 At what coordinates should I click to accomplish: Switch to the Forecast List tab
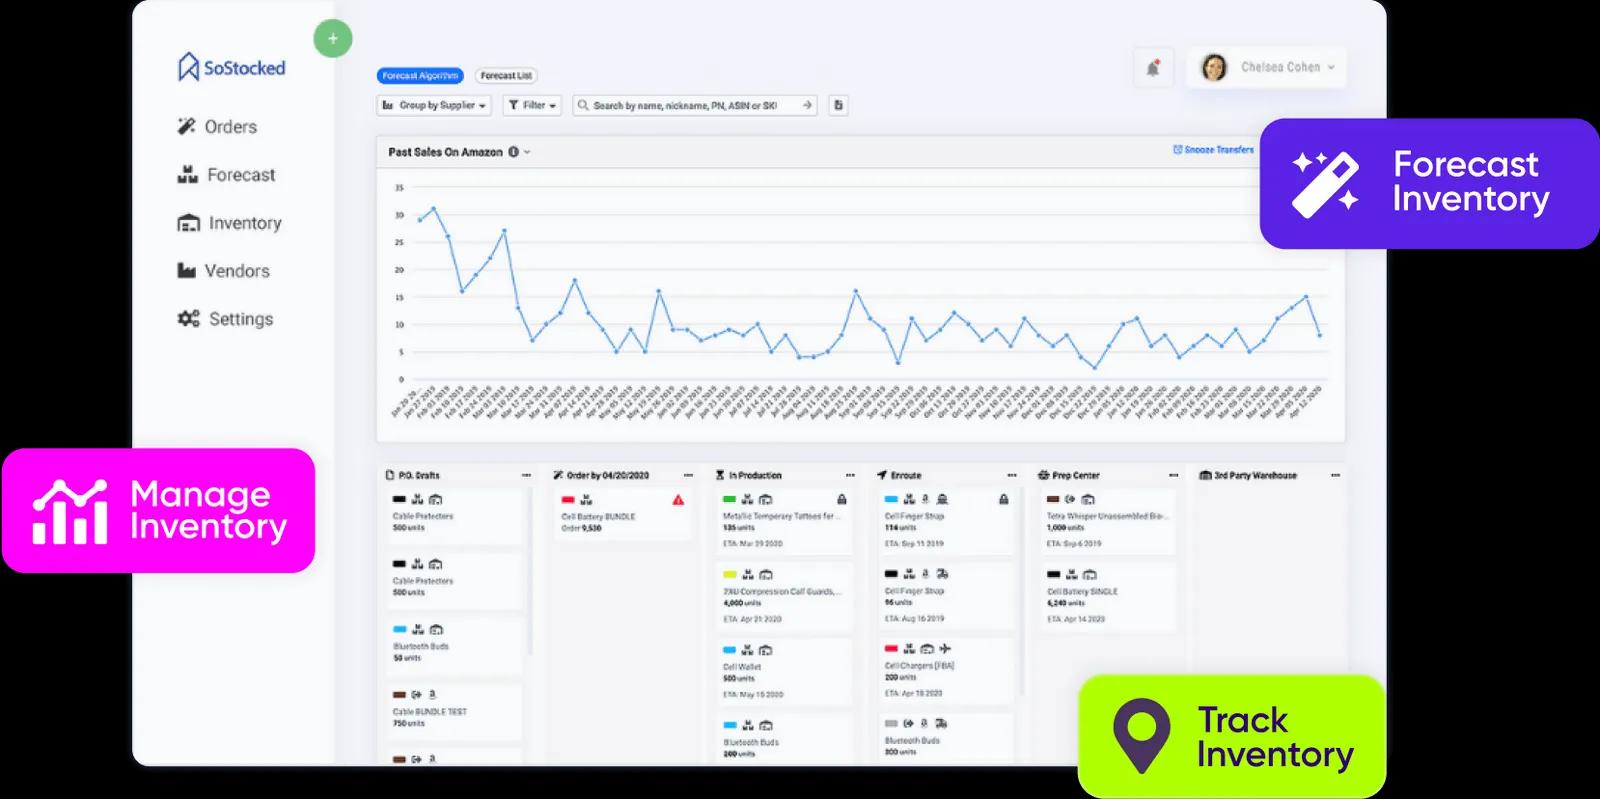pos(506,75)
